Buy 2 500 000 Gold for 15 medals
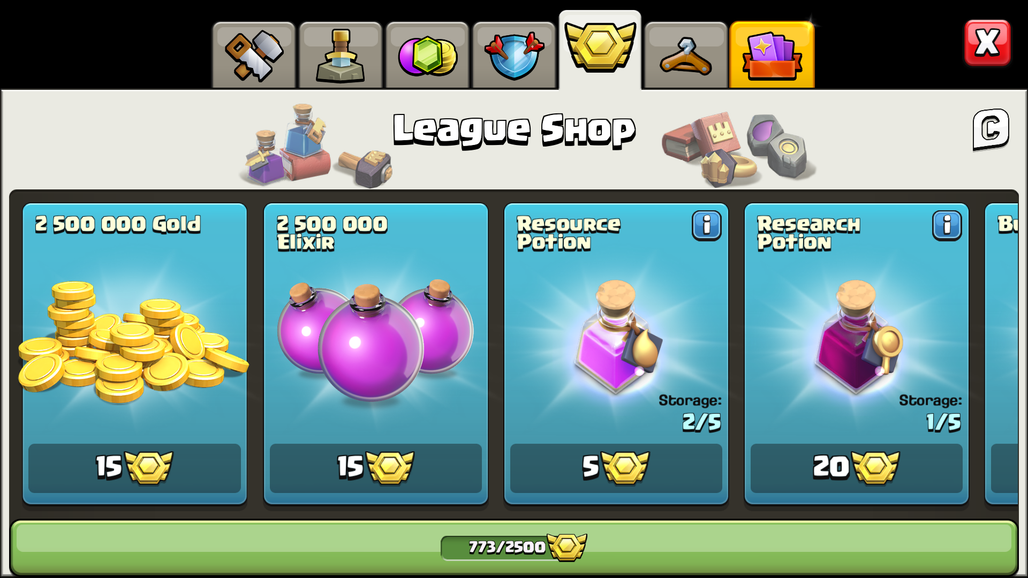Screen dimensions: 1028x578 tap(134, 468)
